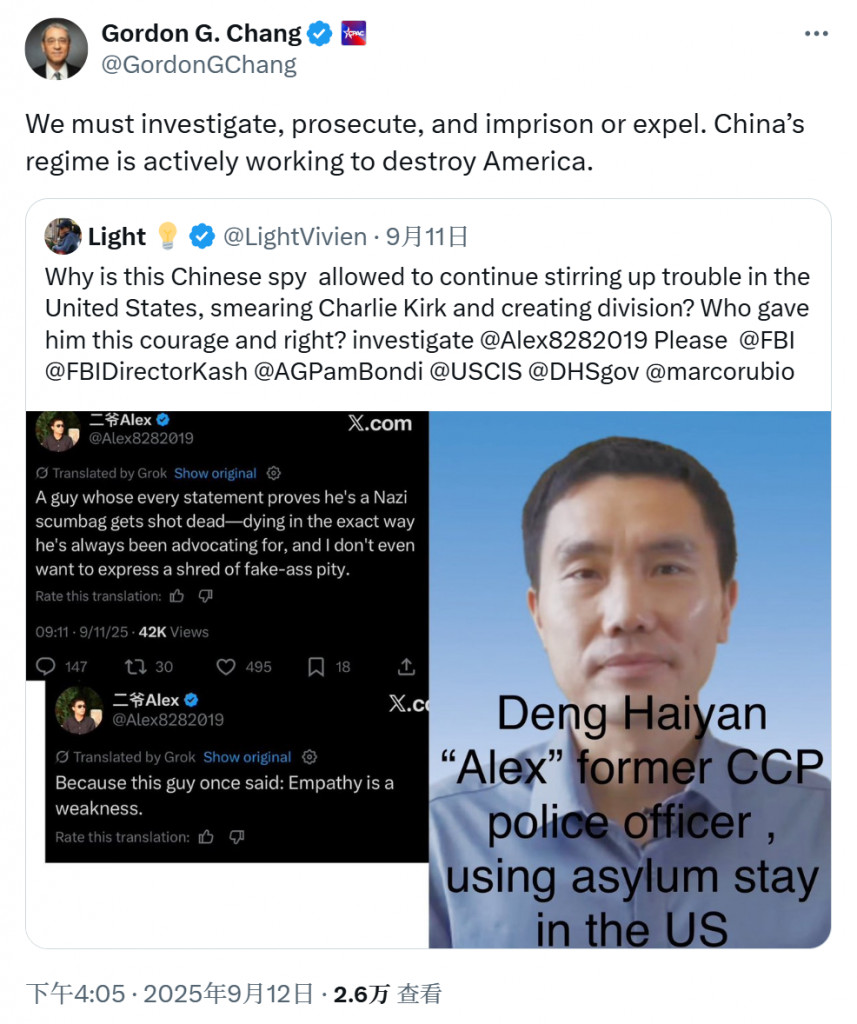Viewport: 857px width, 1024px height.
Task: Open the Deng Haiyan photo image
Action: click(x=630, y=679)
